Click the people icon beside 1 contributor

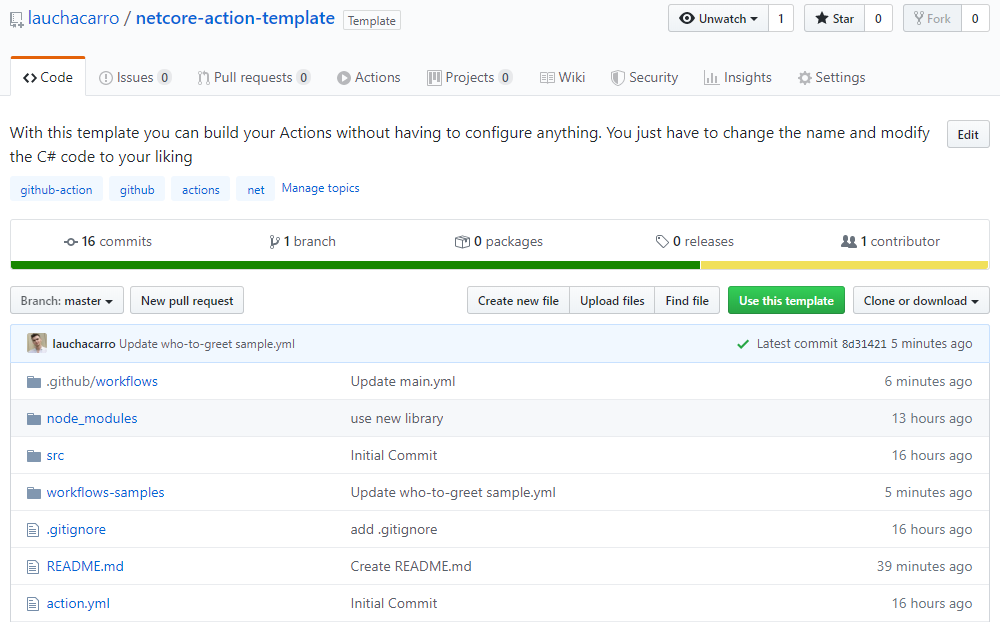tap(849, 242)
